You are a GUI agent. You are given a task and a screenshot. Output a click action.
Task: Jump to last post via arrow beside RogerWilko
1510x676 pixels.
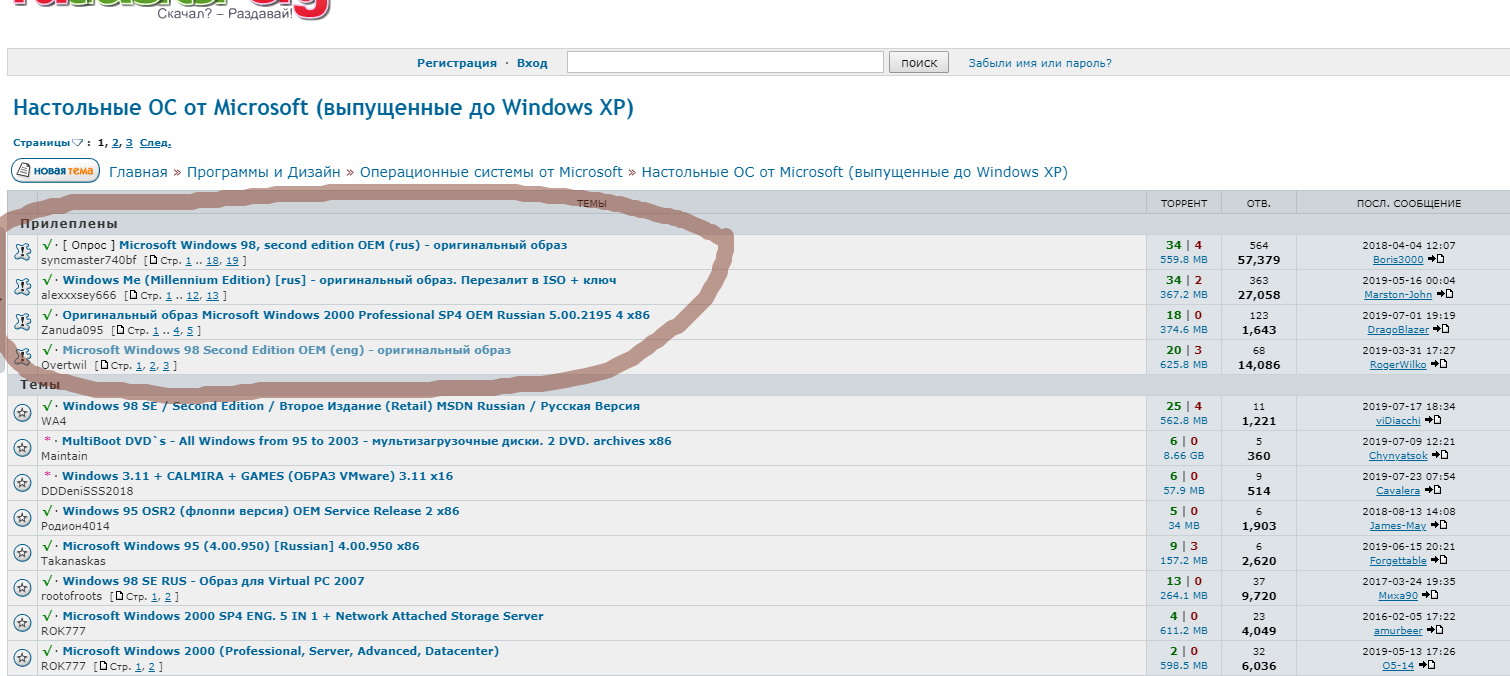click(x=1439, y=365)
